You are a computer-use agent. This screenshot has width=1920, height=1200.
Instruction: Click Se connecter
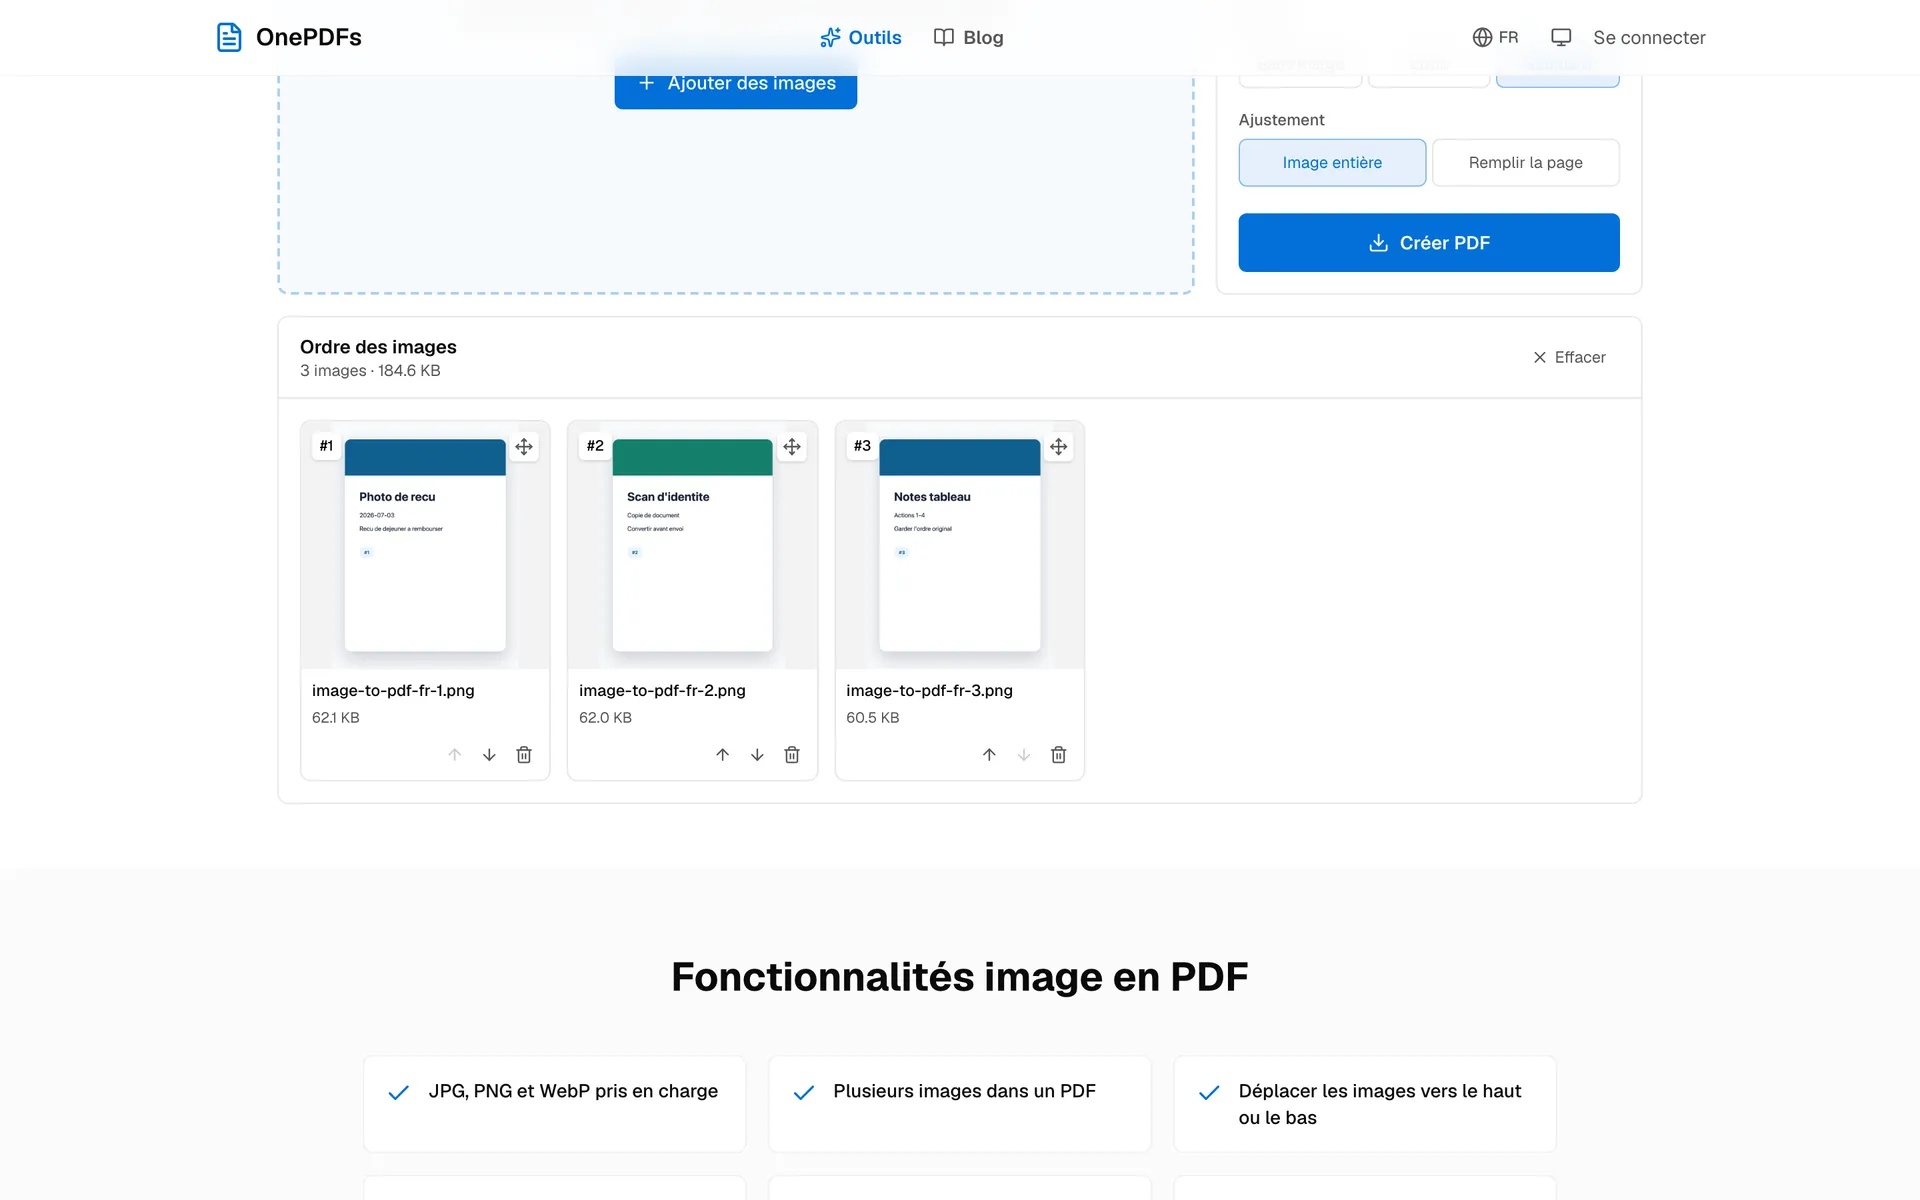pyautogui.click(x=1649, y=37)
